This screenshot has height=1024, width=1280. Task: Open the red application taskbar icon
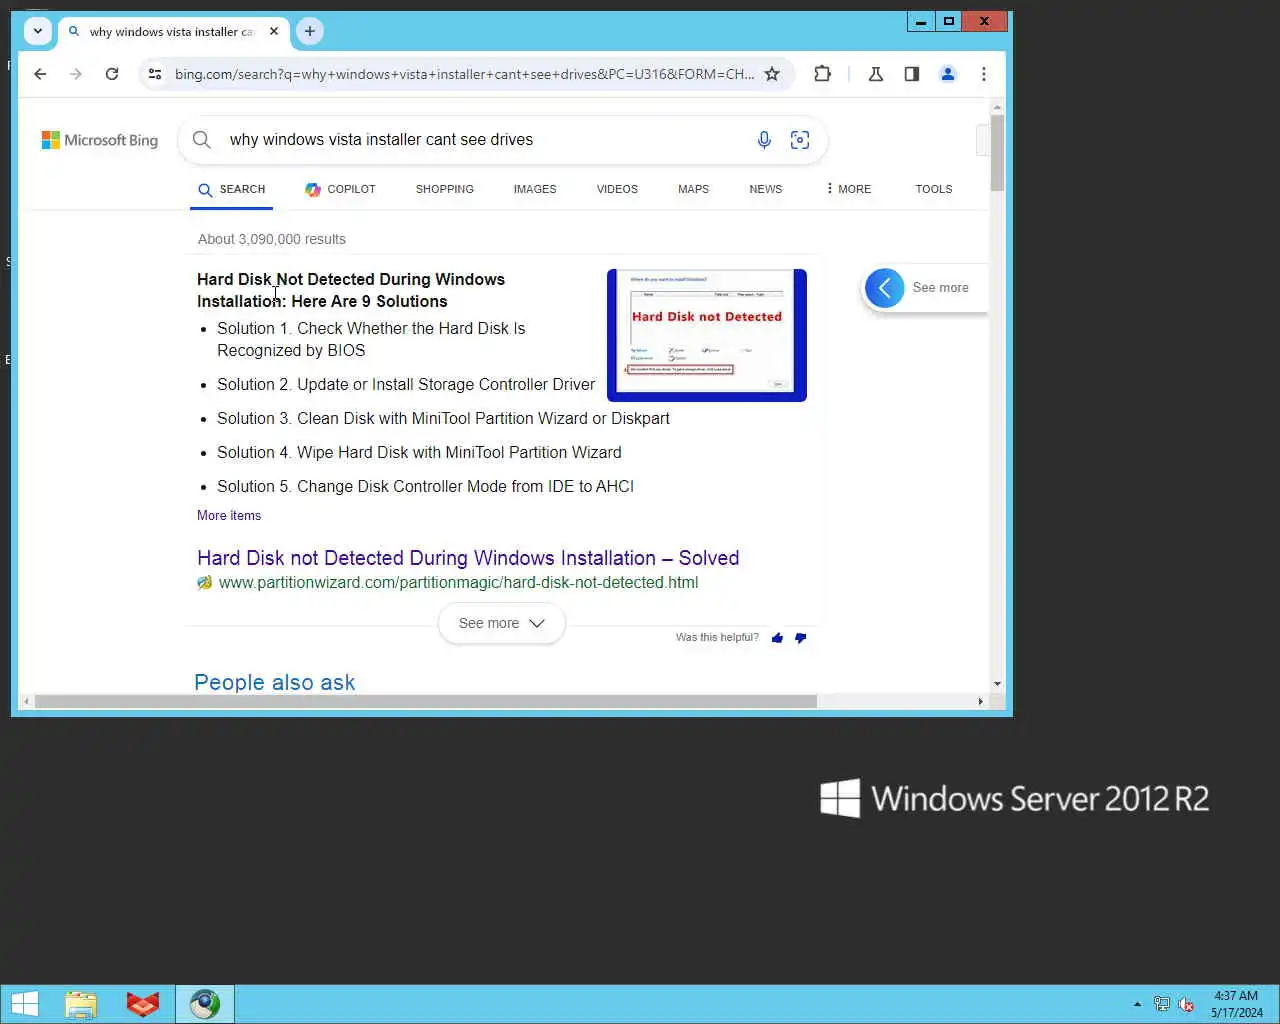(143, 1004)
